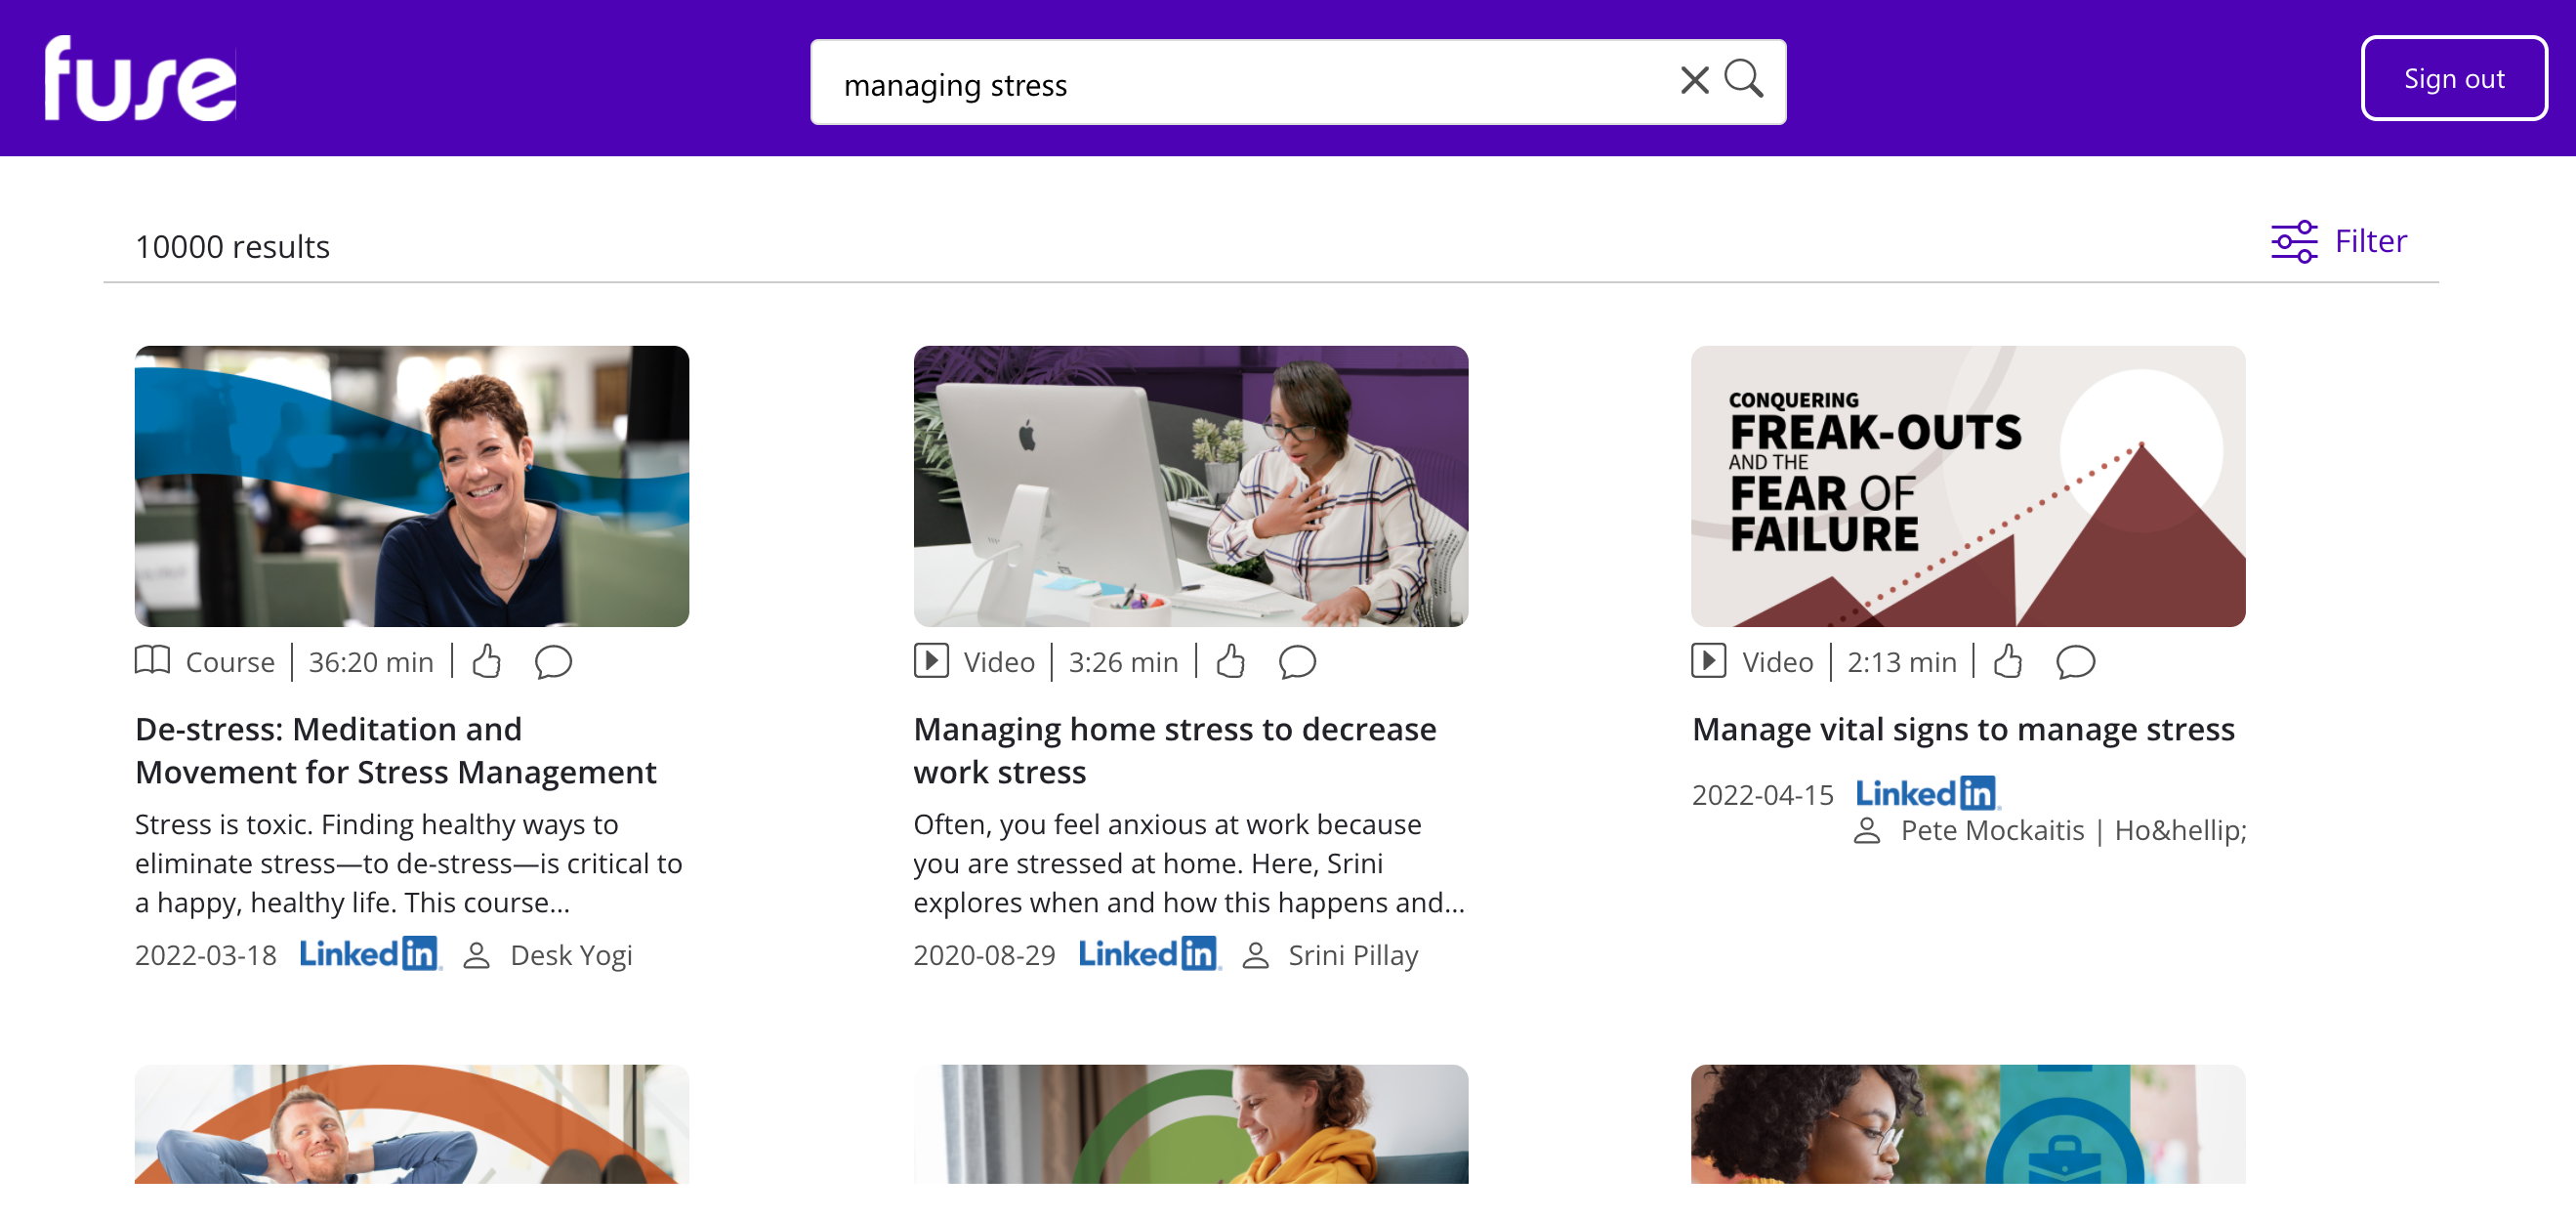Like the Managing home stress video
Viewport: 2576px width, 1219px height.
tap(1231, 661)
